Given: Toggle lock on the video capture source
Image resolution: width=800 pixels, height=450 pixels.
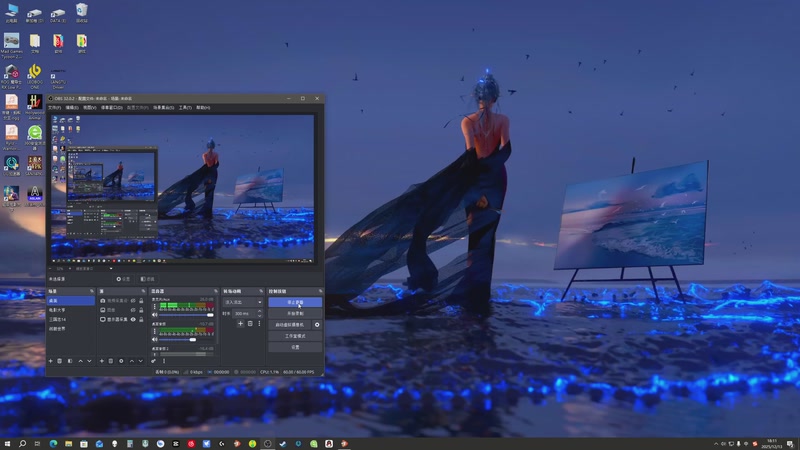Looking at the screenshot, I should pos(141,301).
